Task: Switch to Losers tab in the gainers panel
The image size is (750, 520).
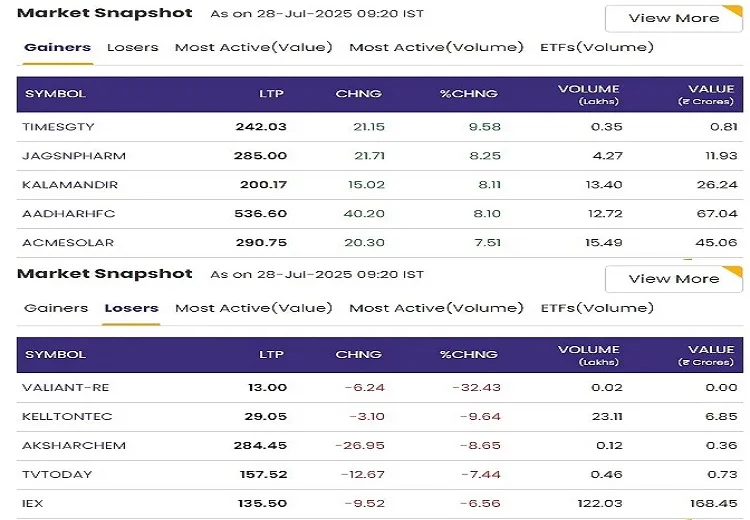Action: 132,47
